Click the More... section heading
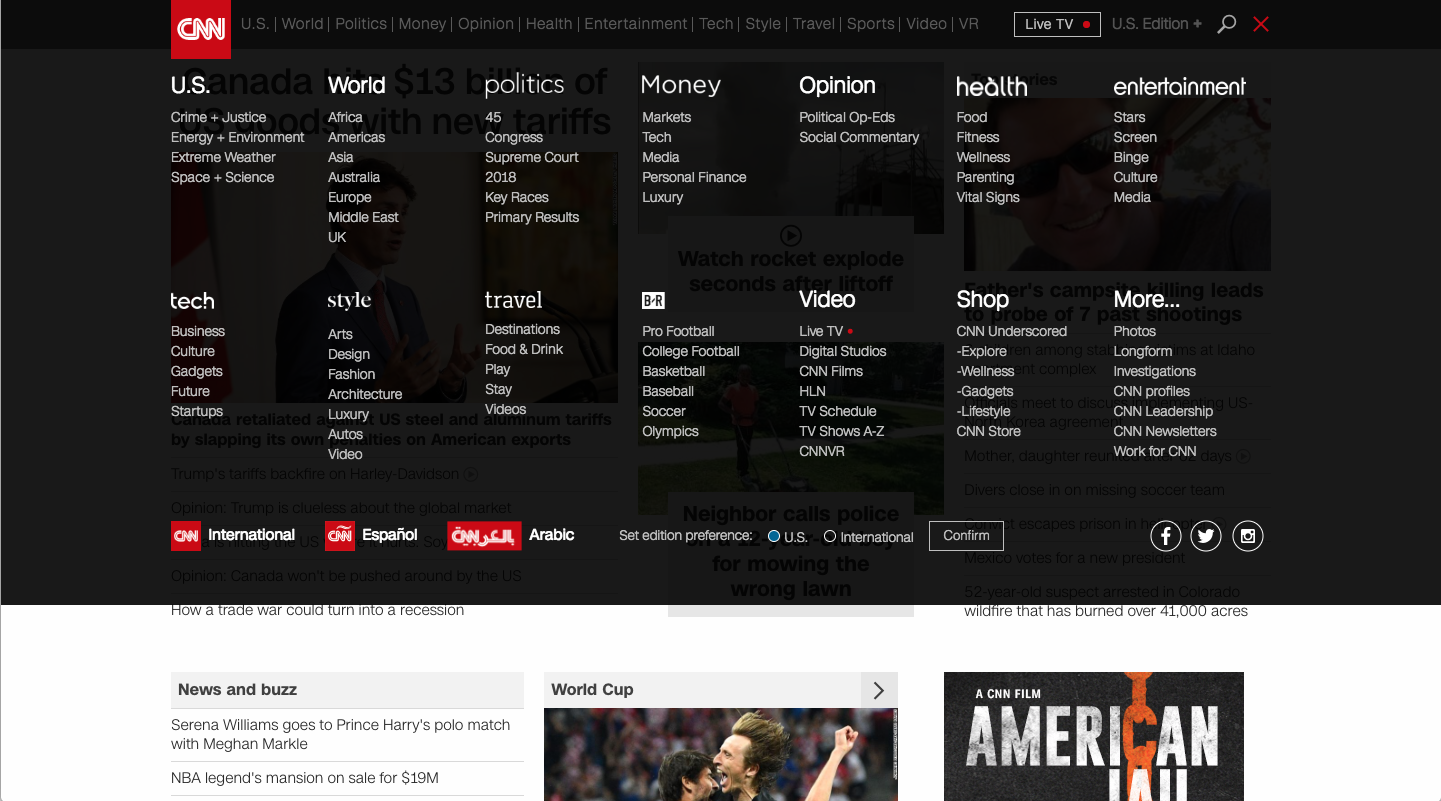This screenshot has height=801, width=1441. pyautogui.click(x=1147, y=299)
